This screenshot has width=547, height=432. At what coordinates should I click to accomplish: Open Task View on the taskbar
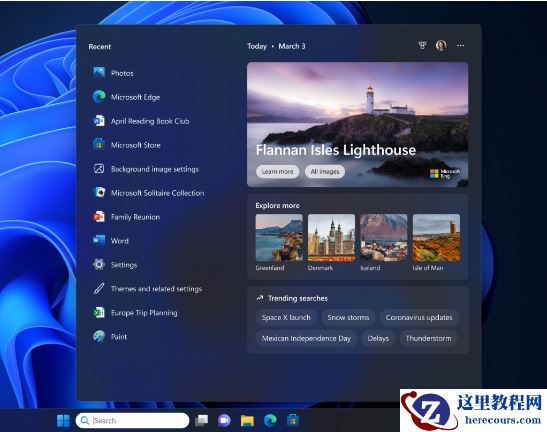click(x=201, y=420)
